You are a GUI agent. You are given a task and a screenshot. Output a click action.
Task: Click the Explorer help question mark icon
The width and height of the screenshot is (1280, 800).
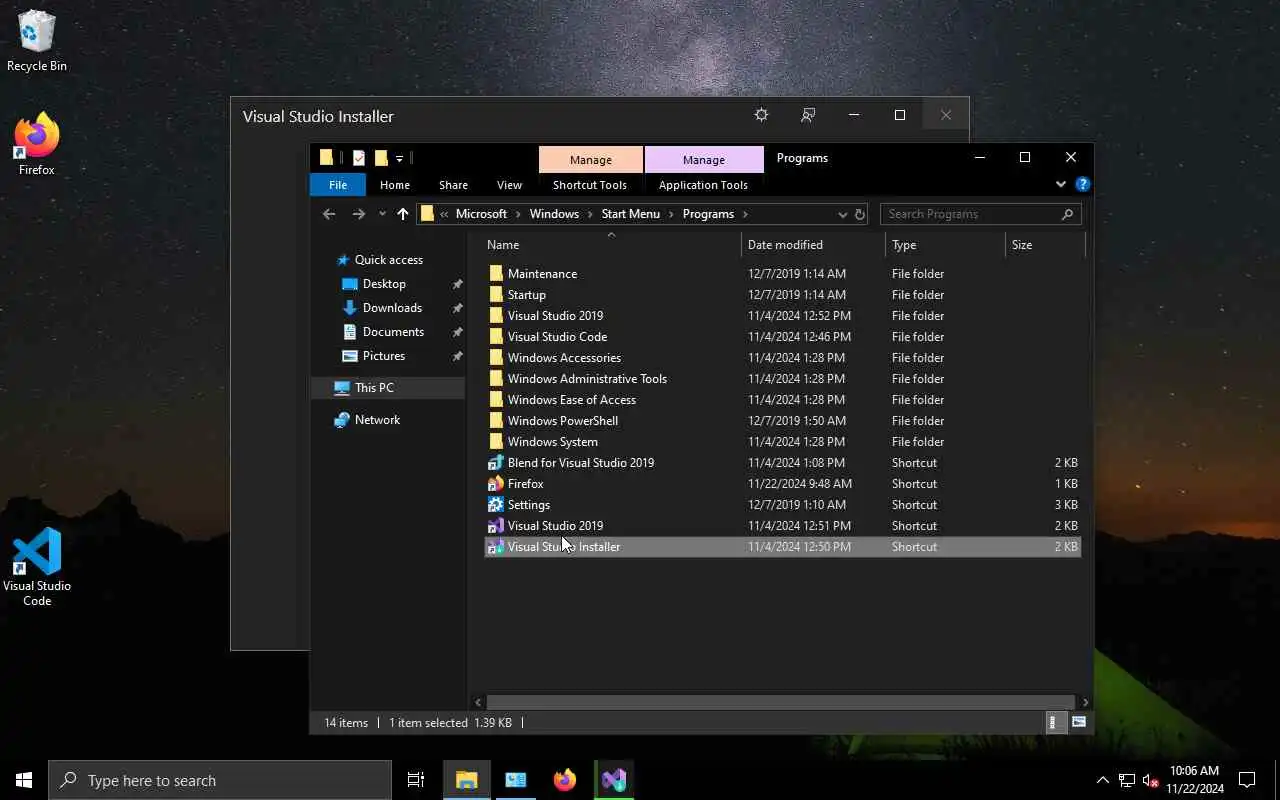click(x=1082, y=184)
